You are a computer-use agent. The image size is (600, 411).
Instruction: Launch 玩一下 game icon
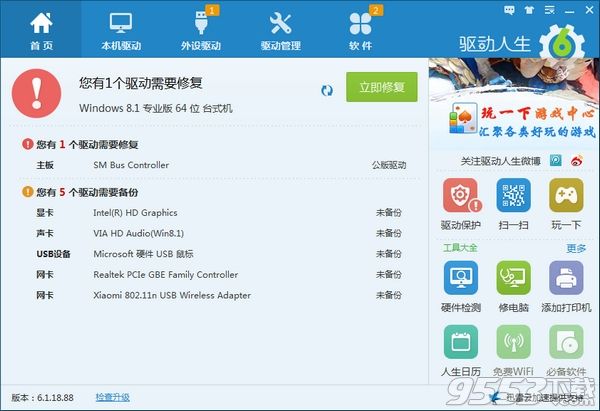point(566,204)
